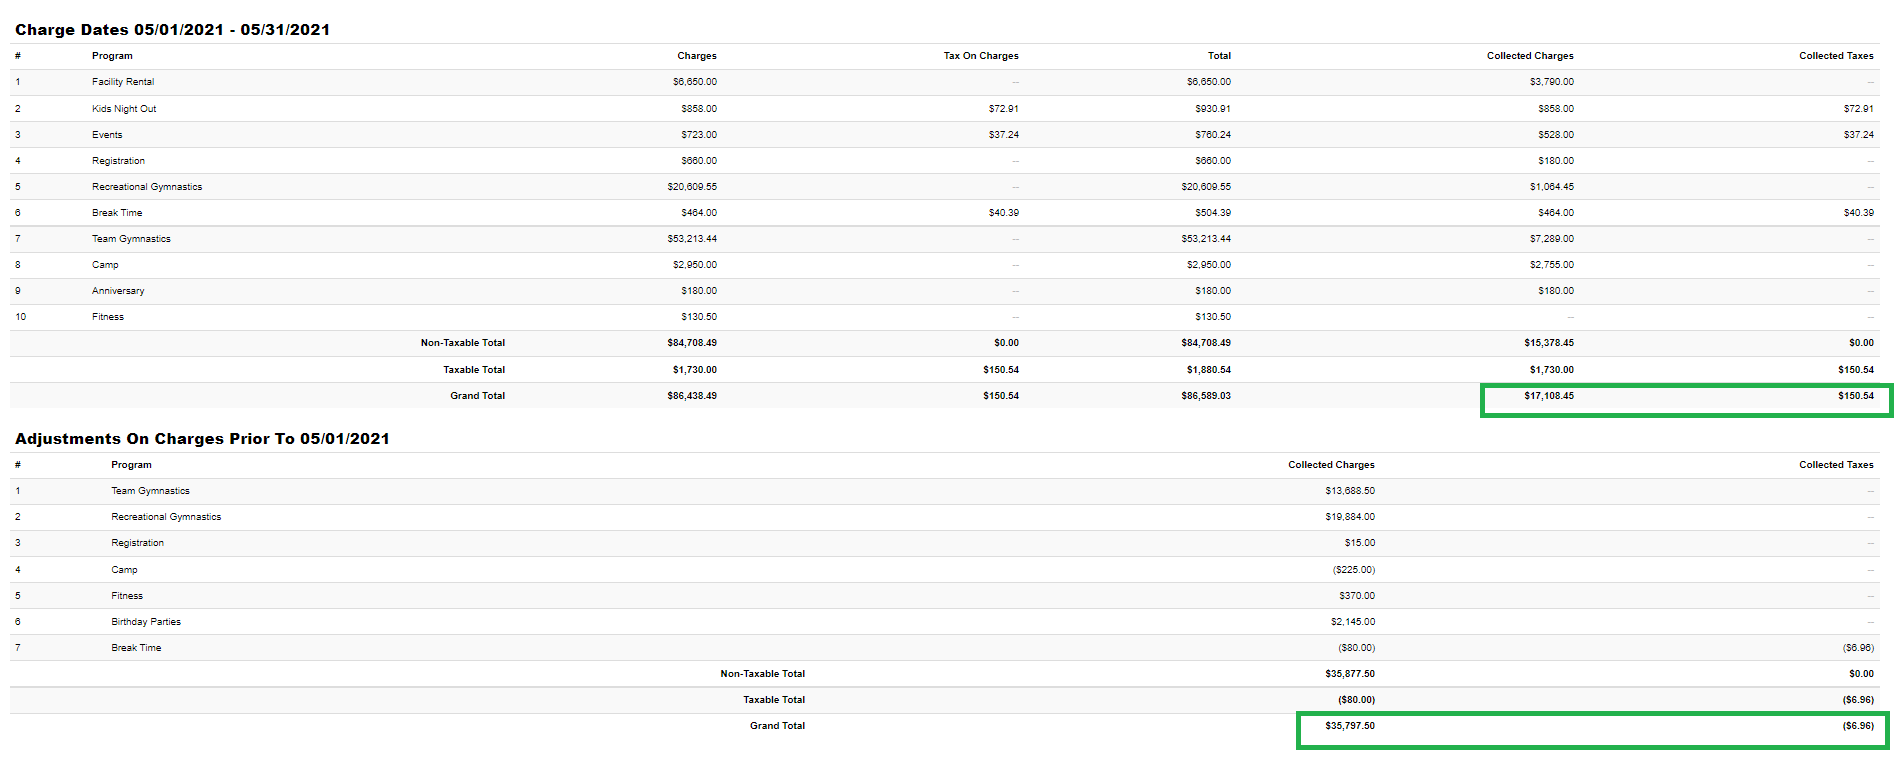Viewport: 1895px width, 761px height.
Task: Click 'Camp' in the Charge Dates table
Action: (105, 265)
